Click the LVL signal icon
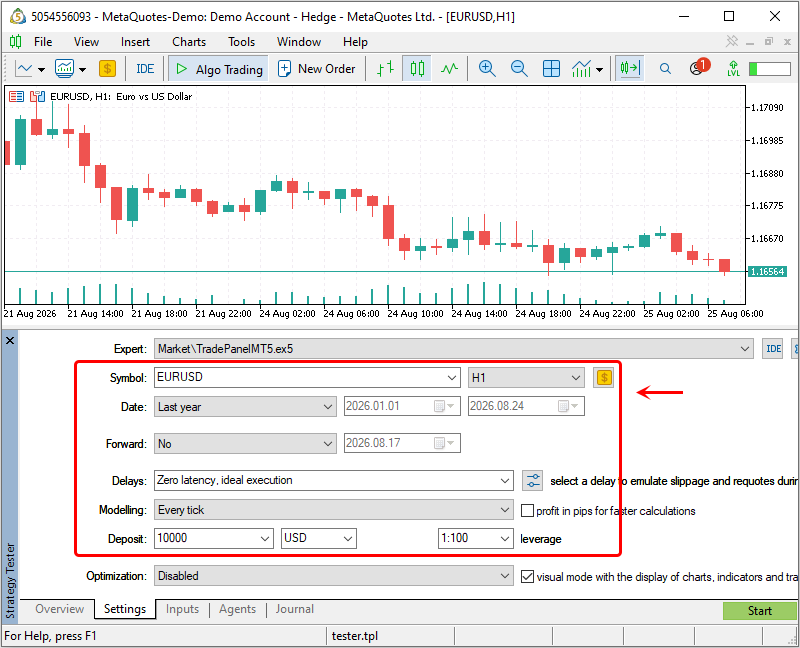 (733, 68)
